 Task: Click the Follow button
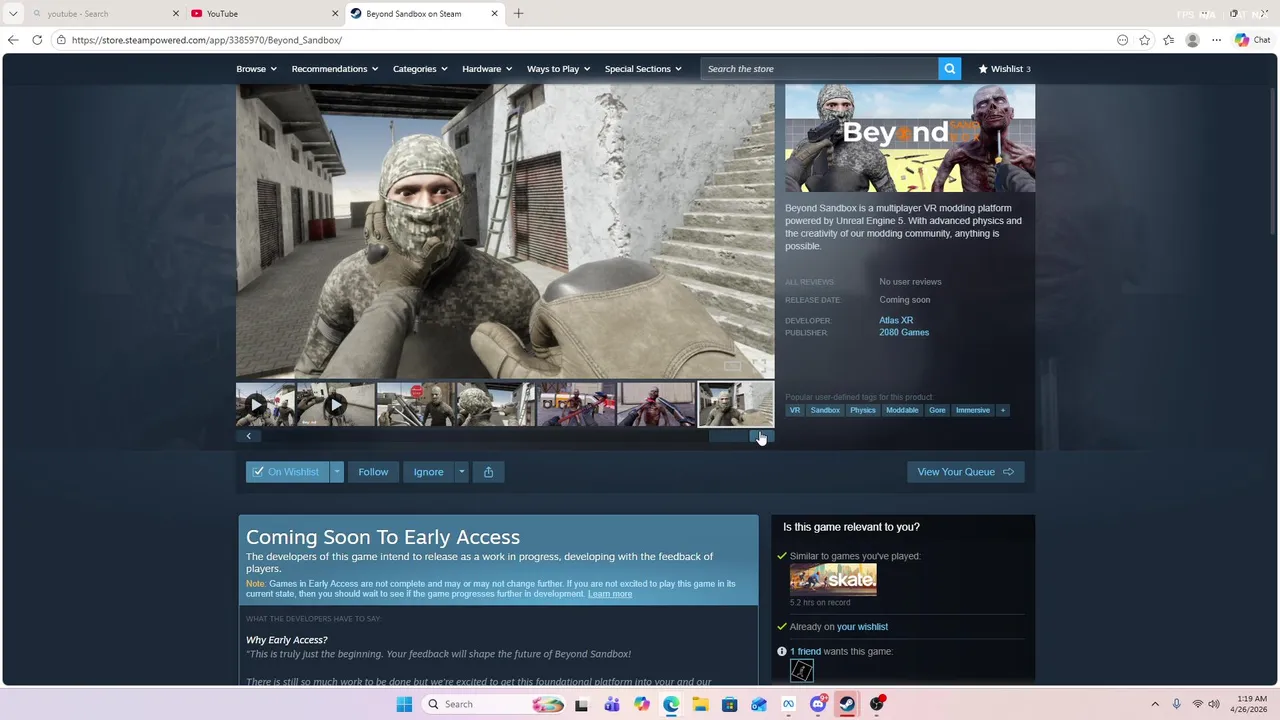[x=373, y=472]
